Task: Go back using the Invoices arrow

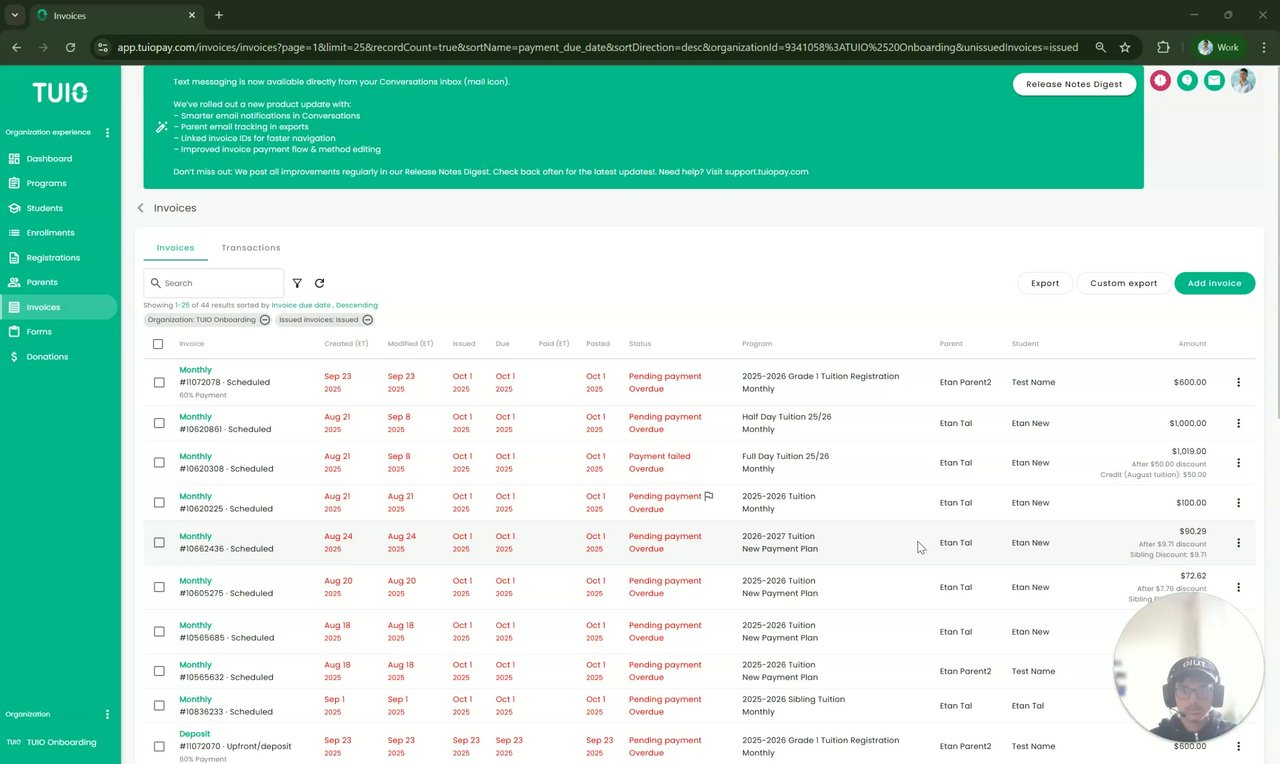Action: 140,208
